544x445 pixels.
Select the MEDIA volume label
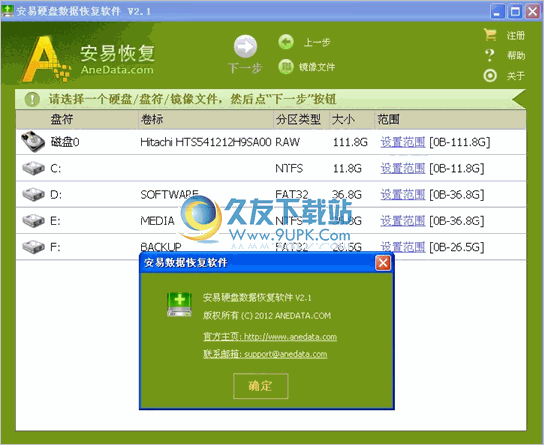(157, 221)
